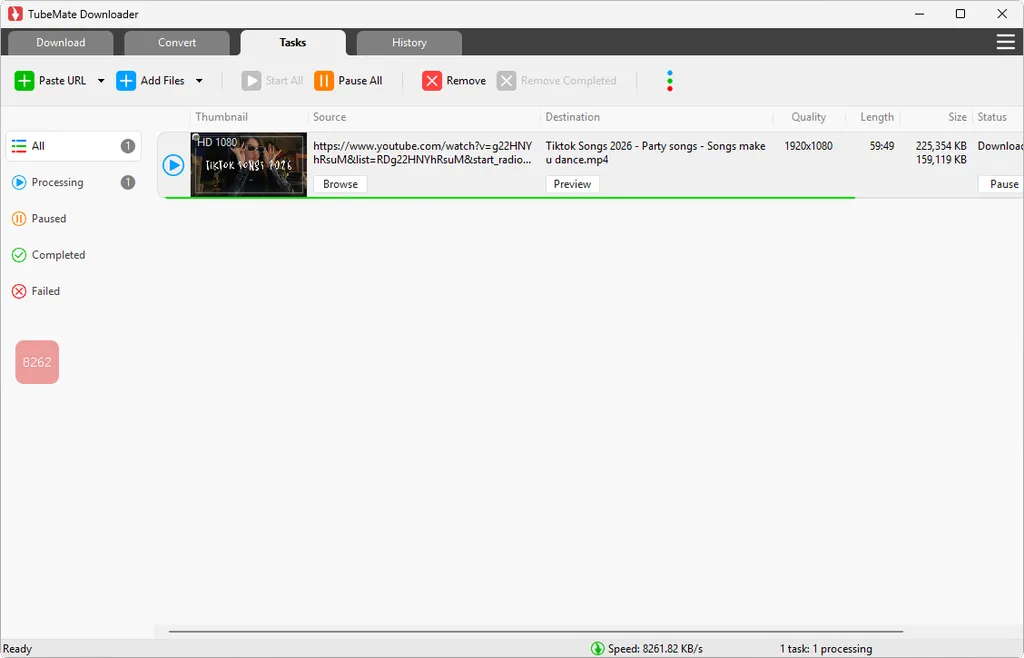Click the green Paste URL plus icon
The height and width of the screenshot is (658, 1024).
[x=24, y=81]
